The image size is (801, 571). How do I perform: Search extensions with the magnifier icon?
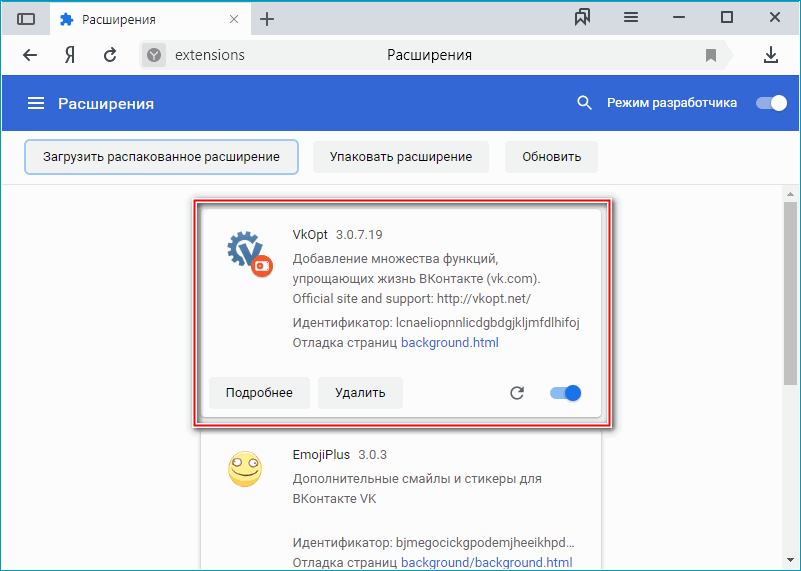584,103
